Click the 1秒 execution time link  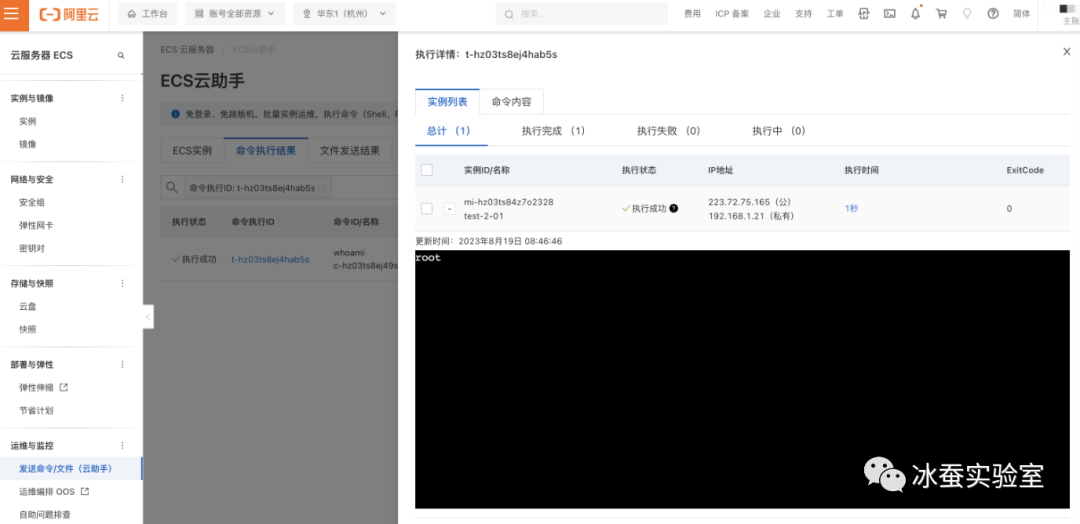coord(851,209)
